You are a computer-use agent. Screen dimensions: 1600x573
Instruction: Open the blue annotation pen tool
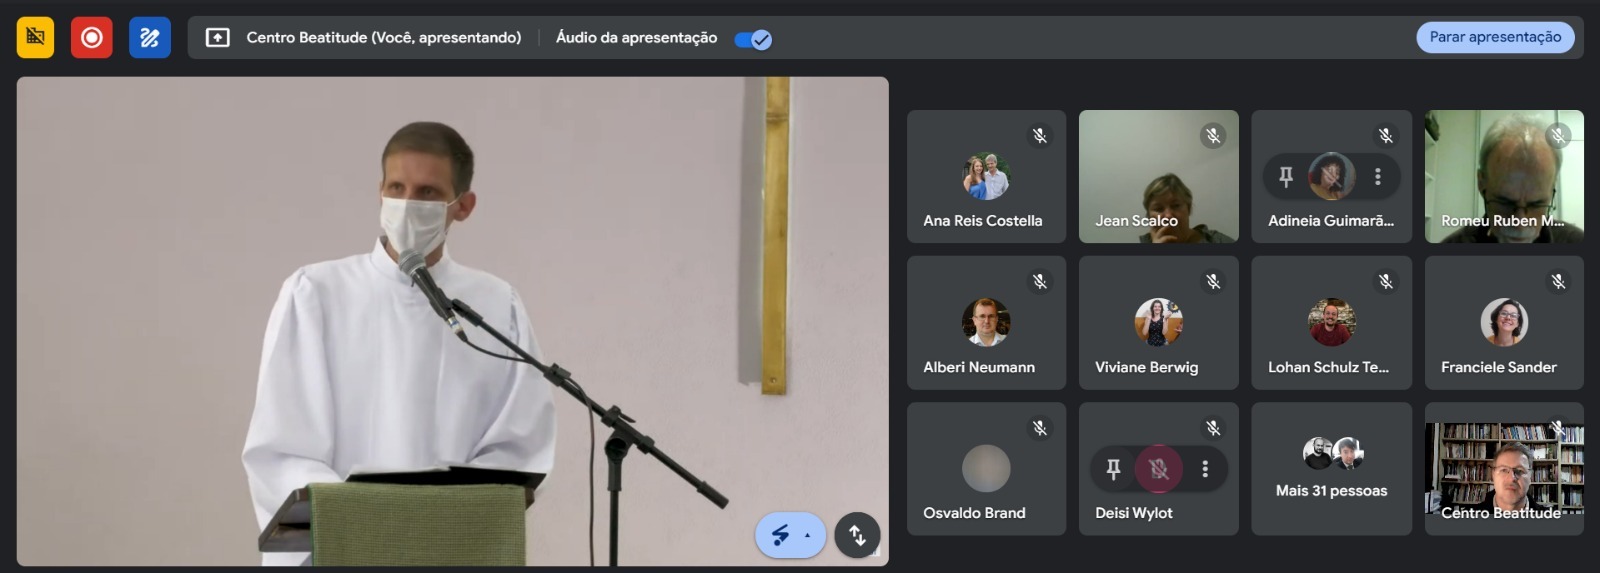click(150, 38)
